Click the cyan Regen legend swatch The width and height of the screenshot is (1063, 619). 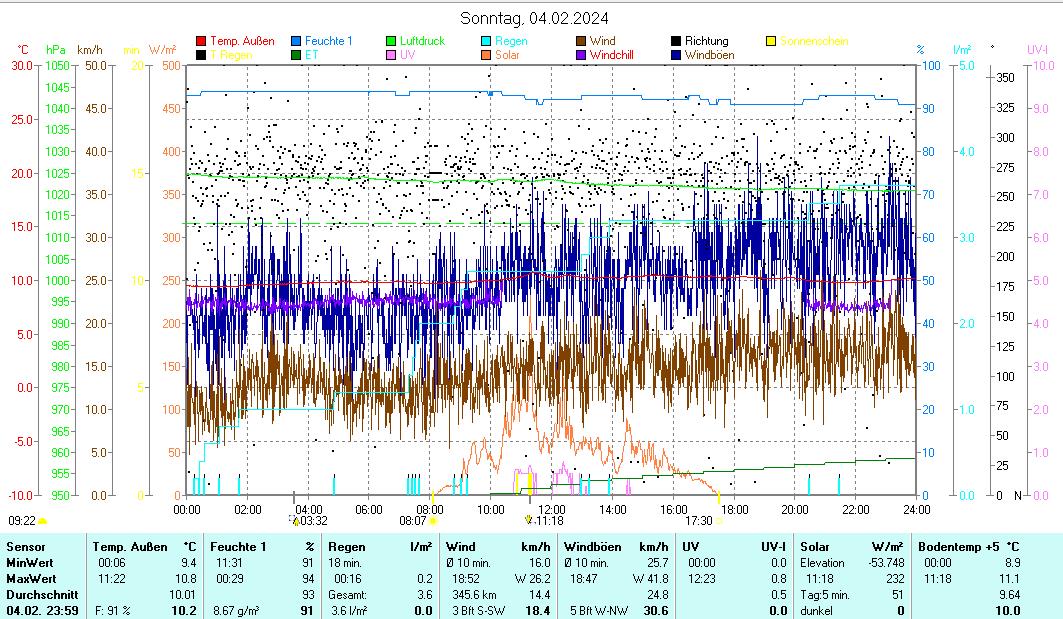pyautogui.click(x=486, y=42)
